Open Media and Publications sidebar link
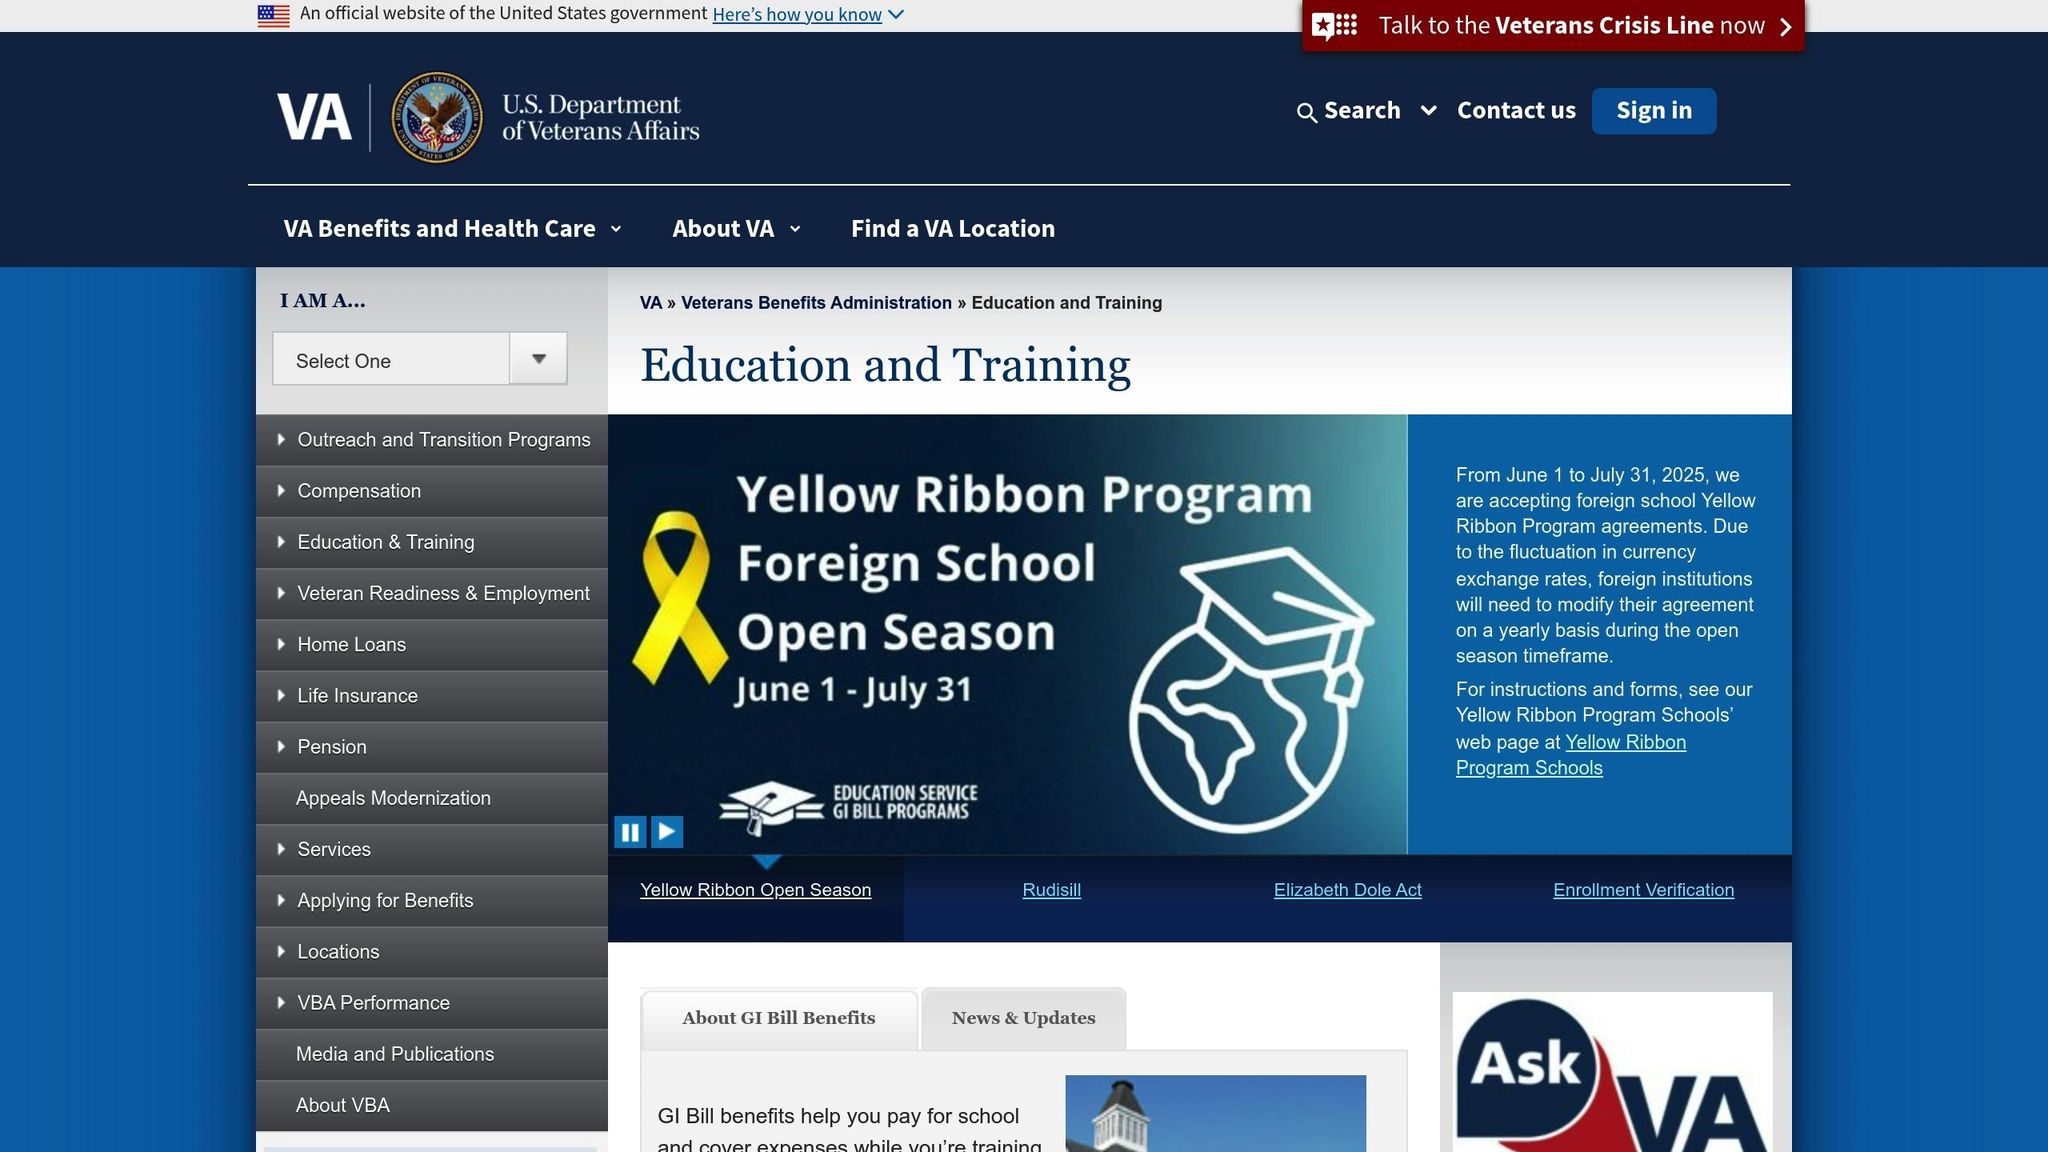This screenshot has width=2048, height=1152. point(432,1054)
